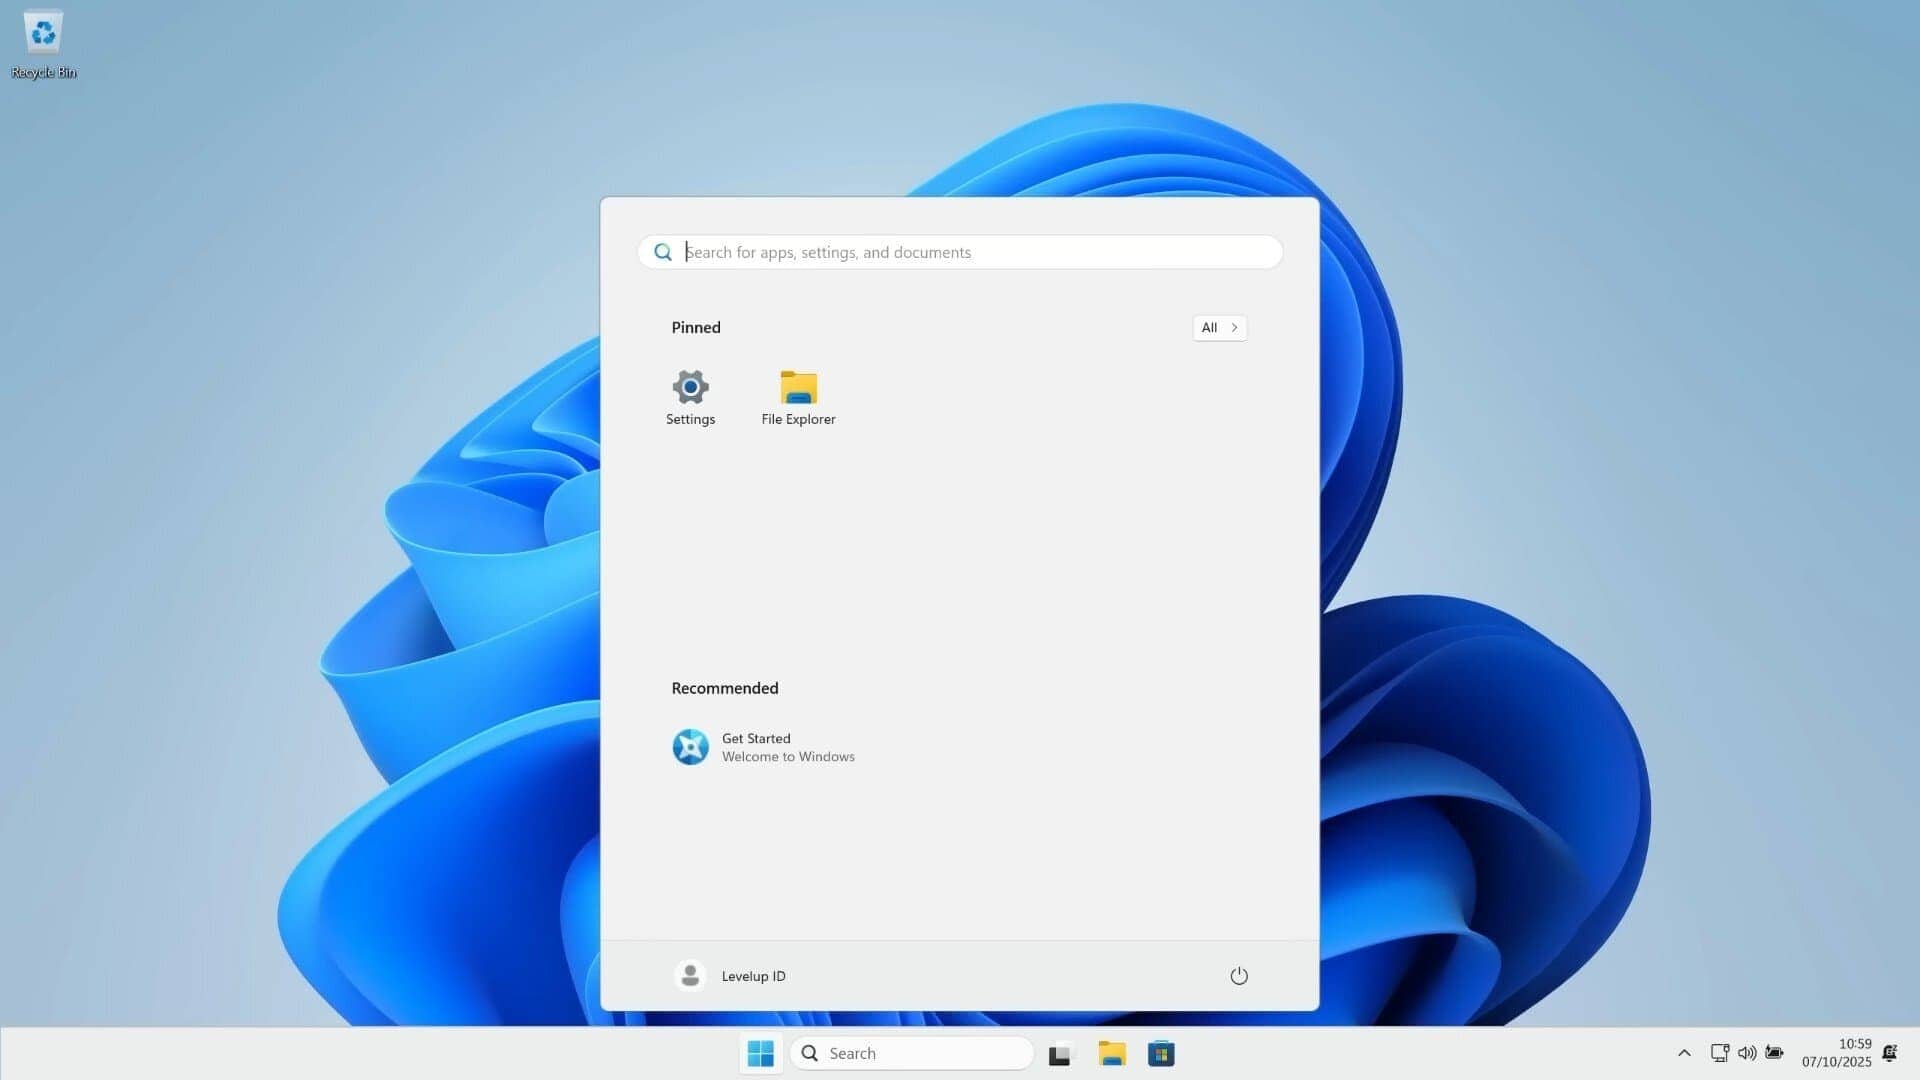Open all apps via the All chevron
This screenshot has width=1920, height=1080.
[x=1219, y=327]
